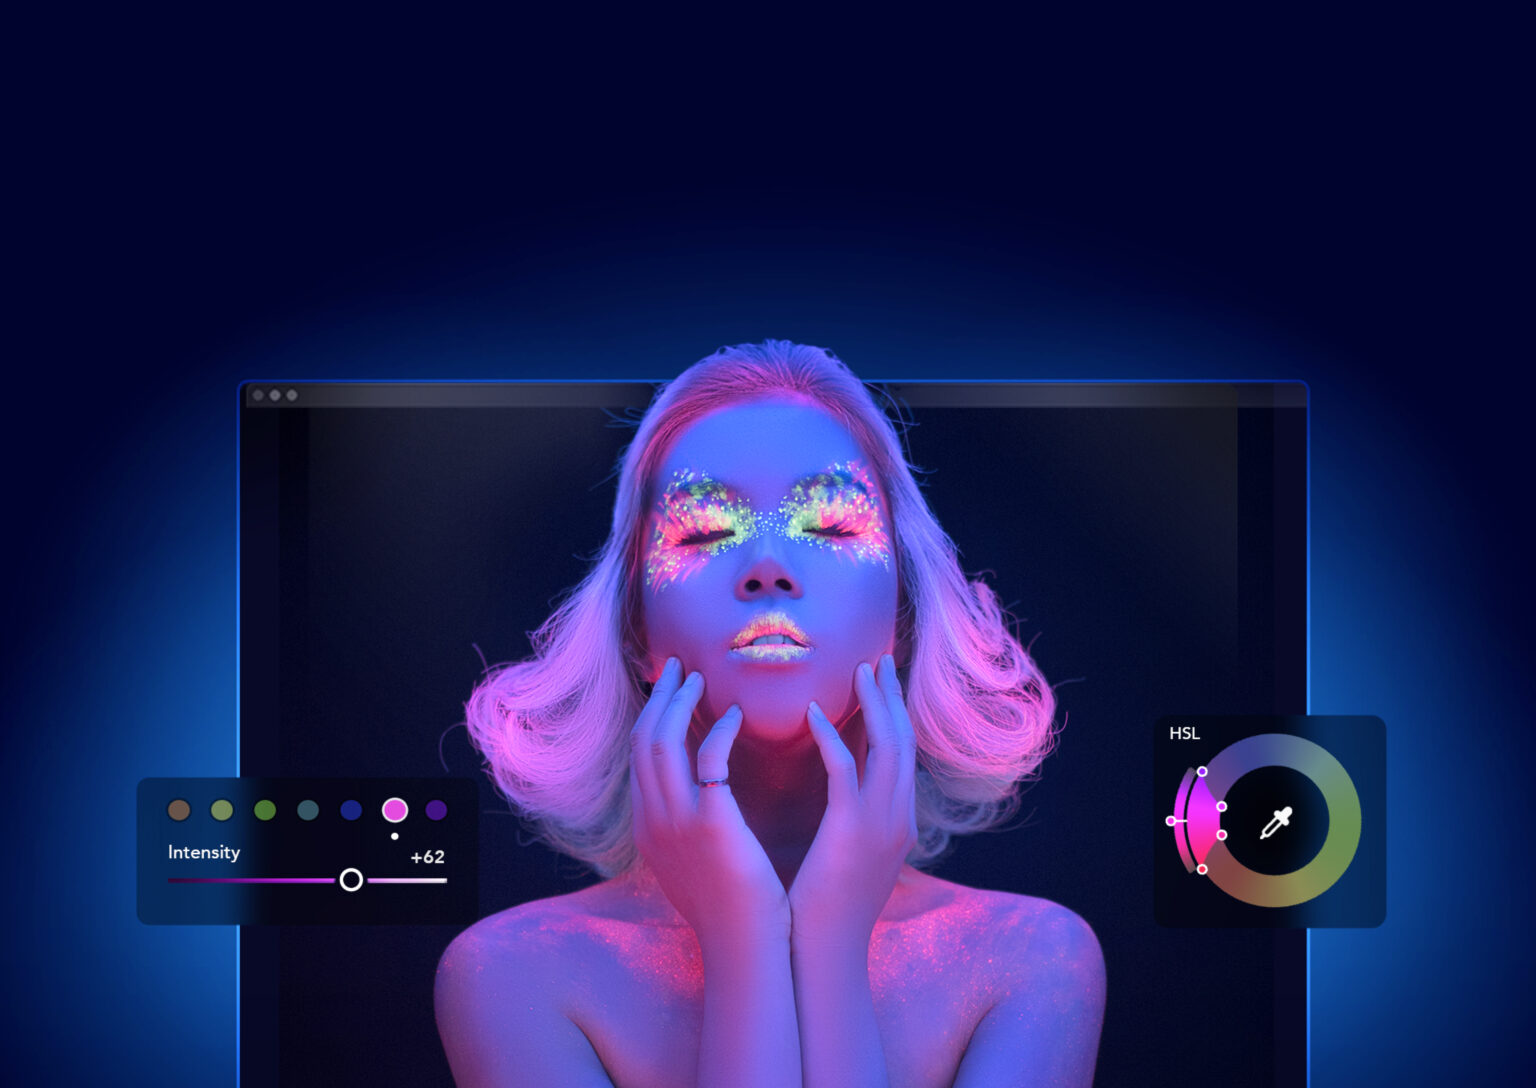Select the brown color swatch
Screen dimensions: 1536x1088
coord(179,810)
